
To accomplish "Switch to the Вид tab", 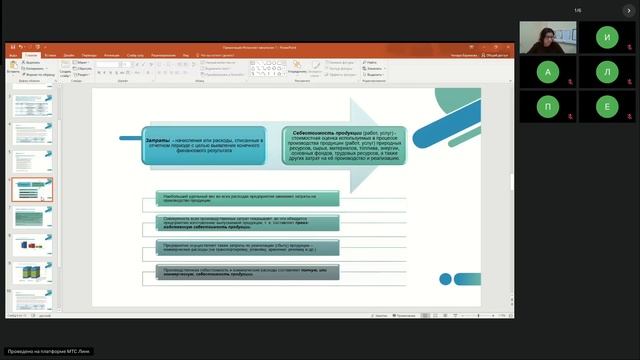I will point(186,55).
